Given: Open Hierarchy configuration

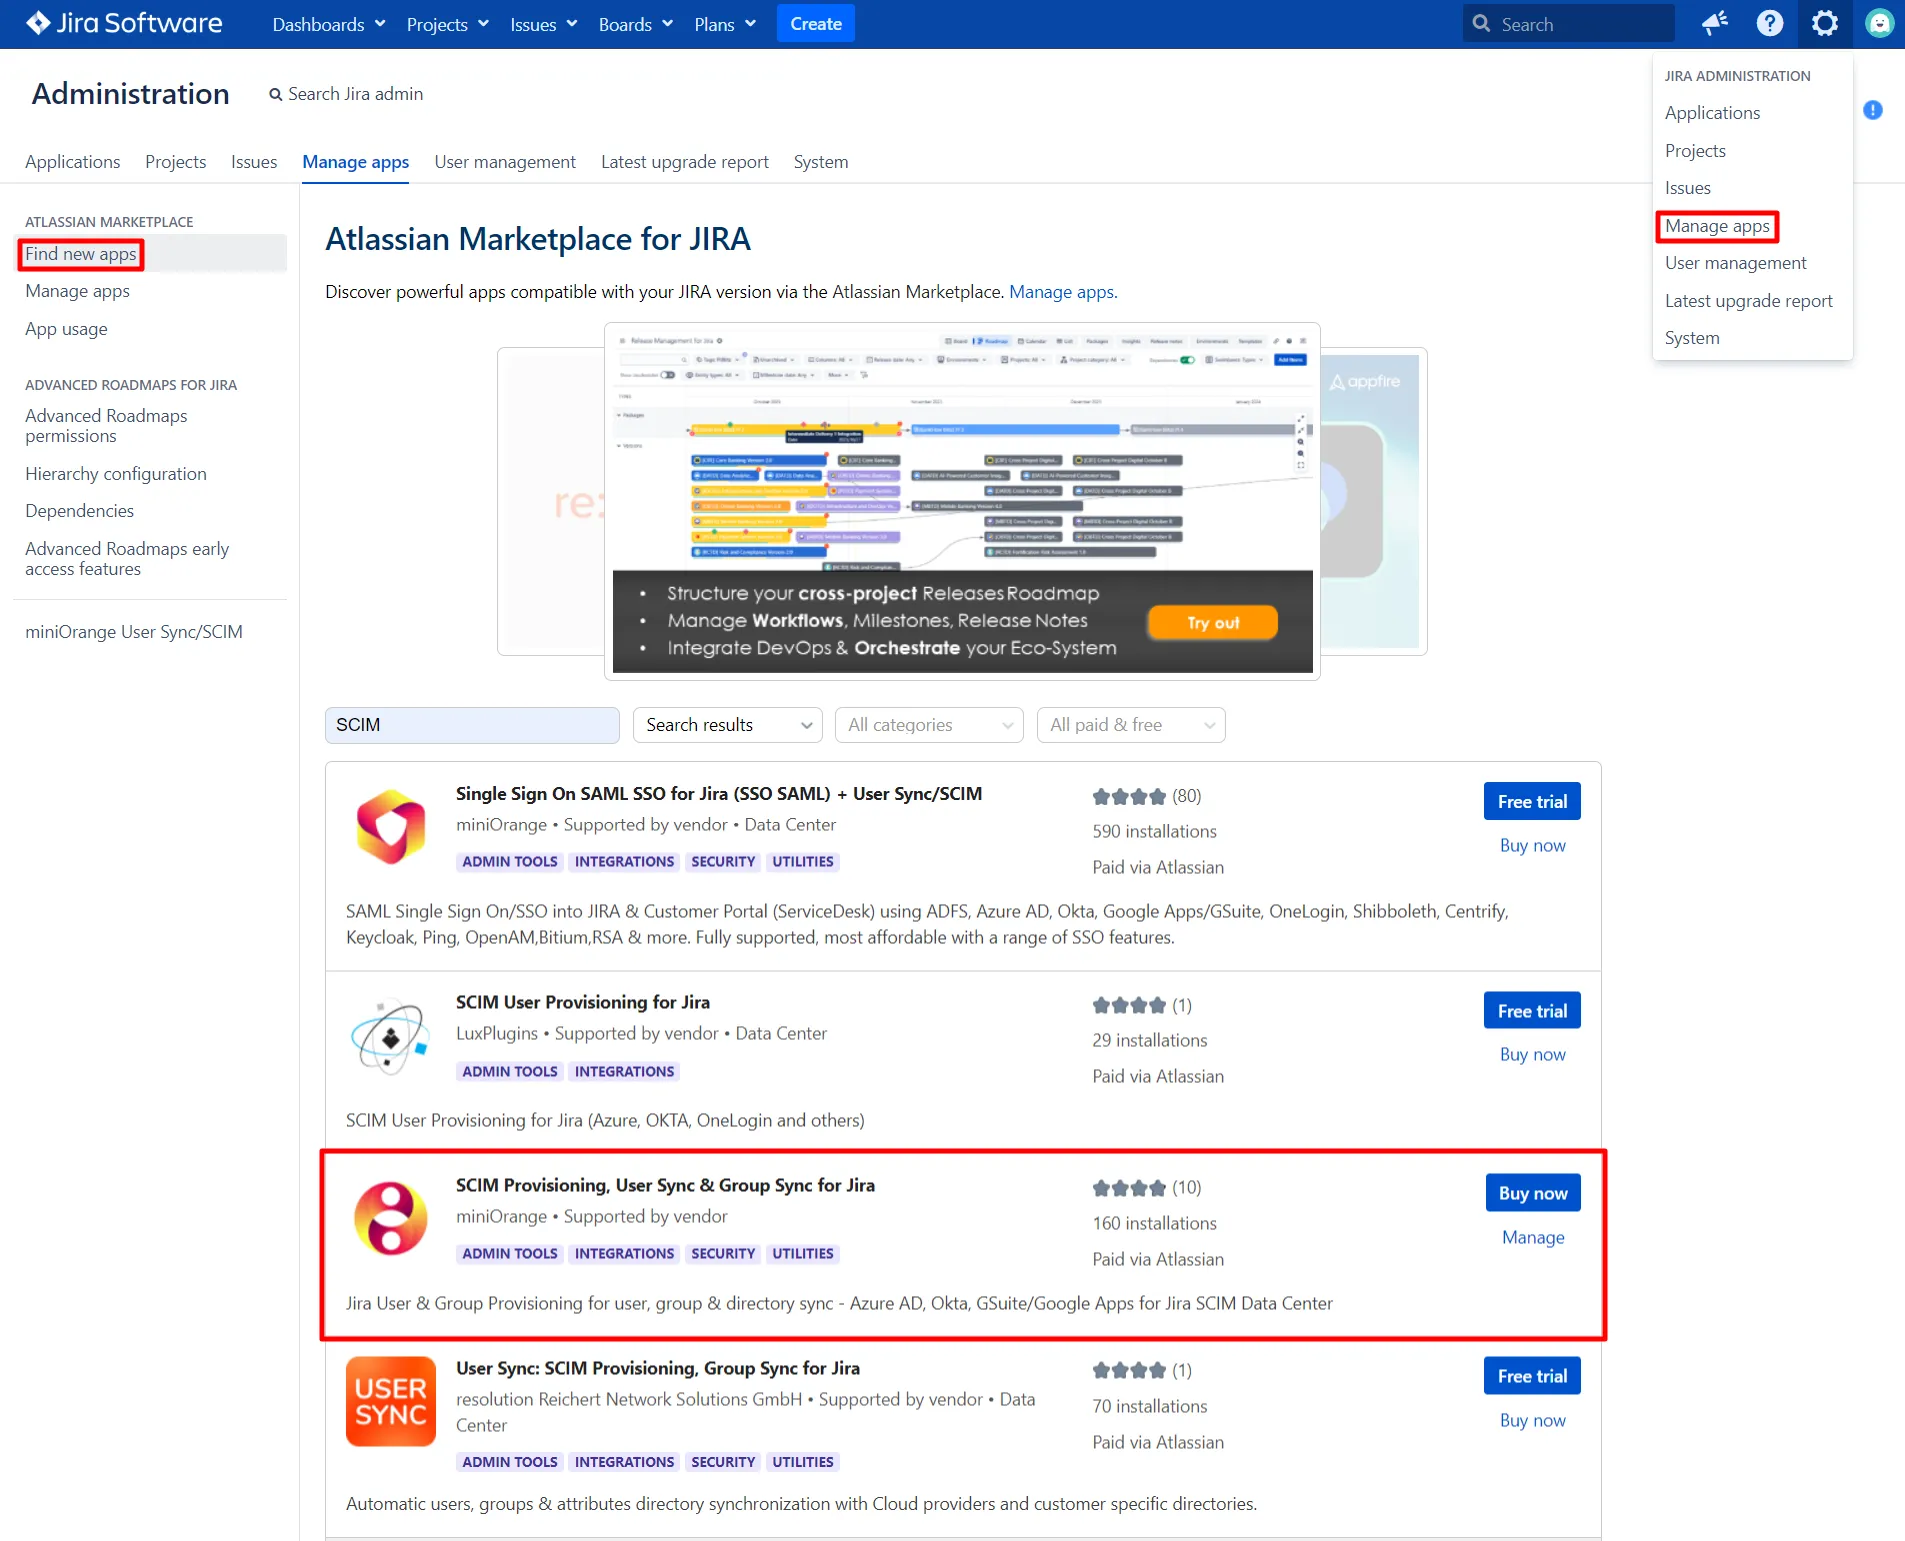Looking at the screenshot, I should pos(116,474).
